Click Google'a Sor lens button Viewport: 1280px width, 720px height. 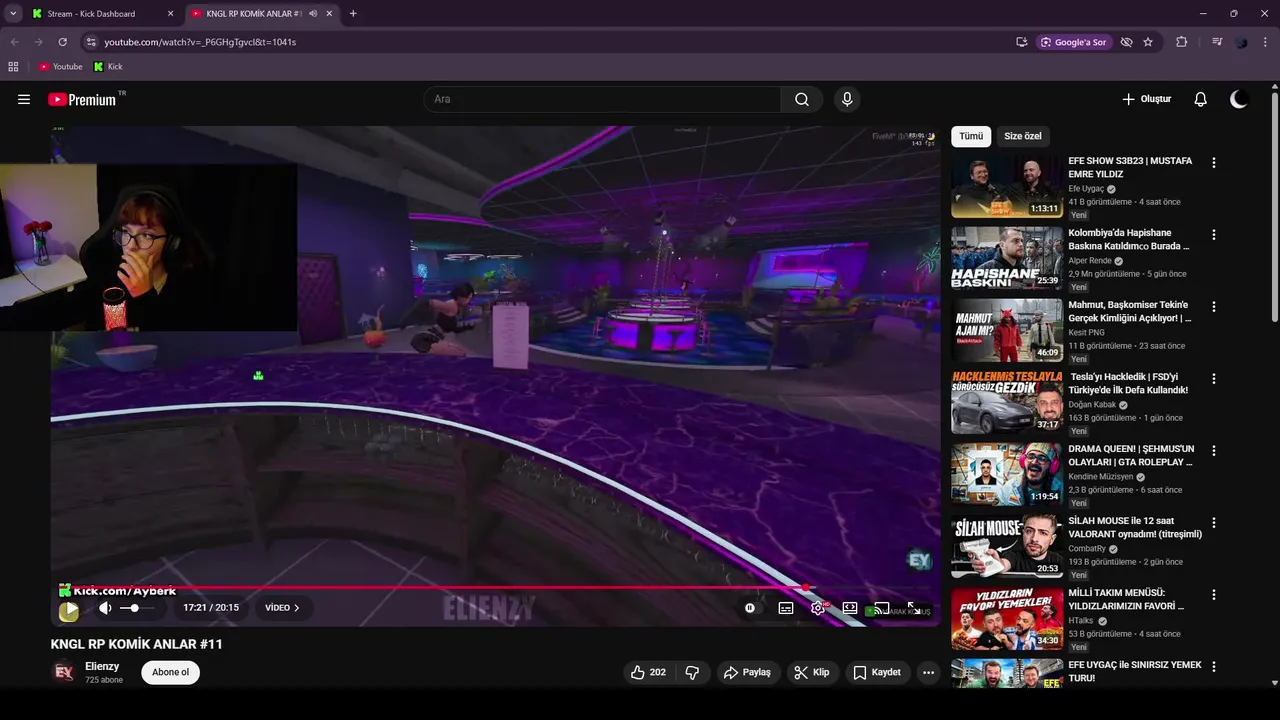[x=1075, y=42]
